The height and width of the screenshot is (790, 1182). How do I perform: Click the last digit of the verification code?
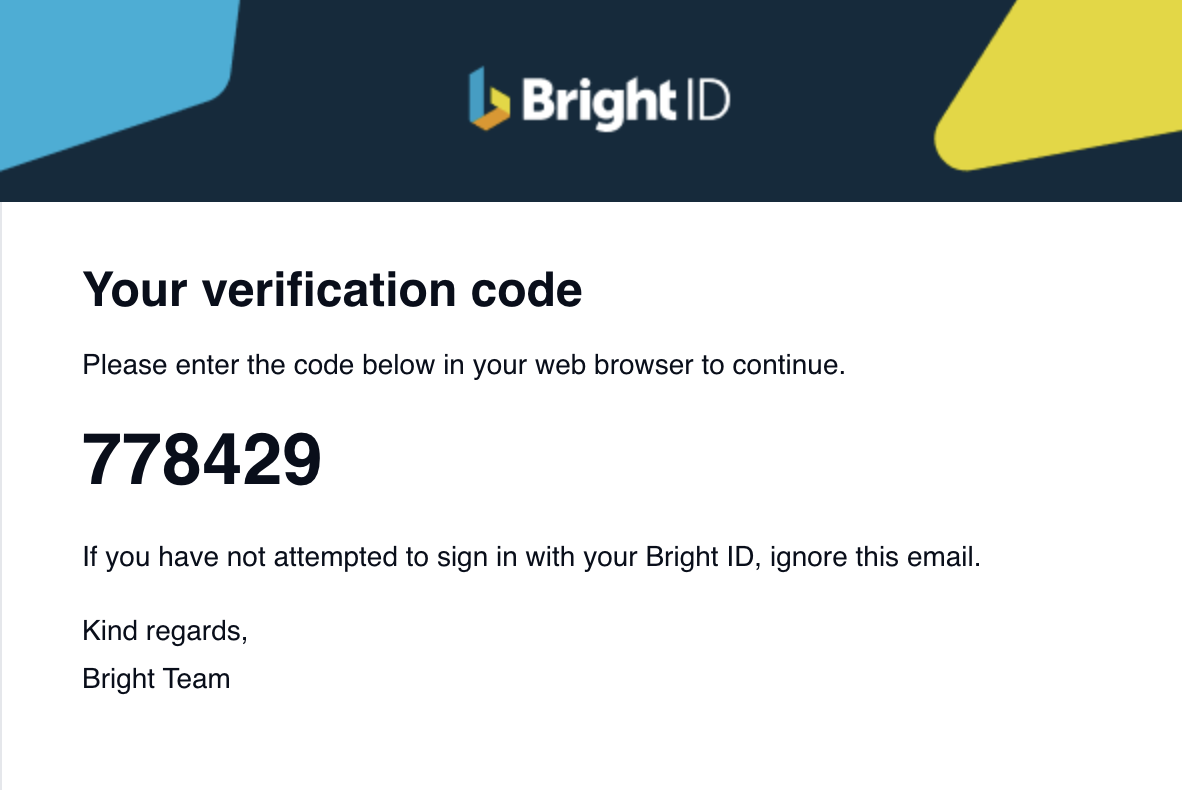[302, 459]
